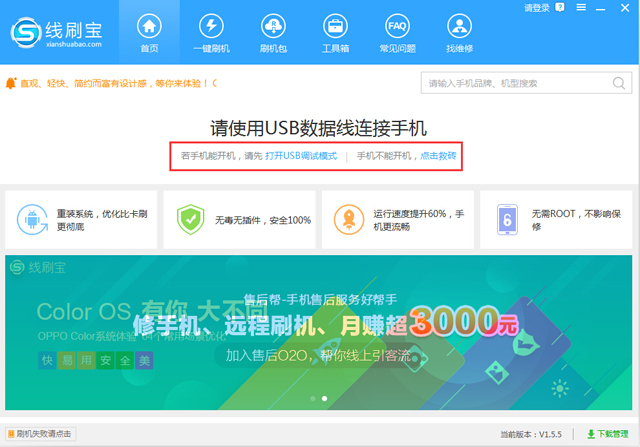This screenshot has width=640, height=447.
Task: Select the 重装系统 feature text
Action: tap(102, 220)
